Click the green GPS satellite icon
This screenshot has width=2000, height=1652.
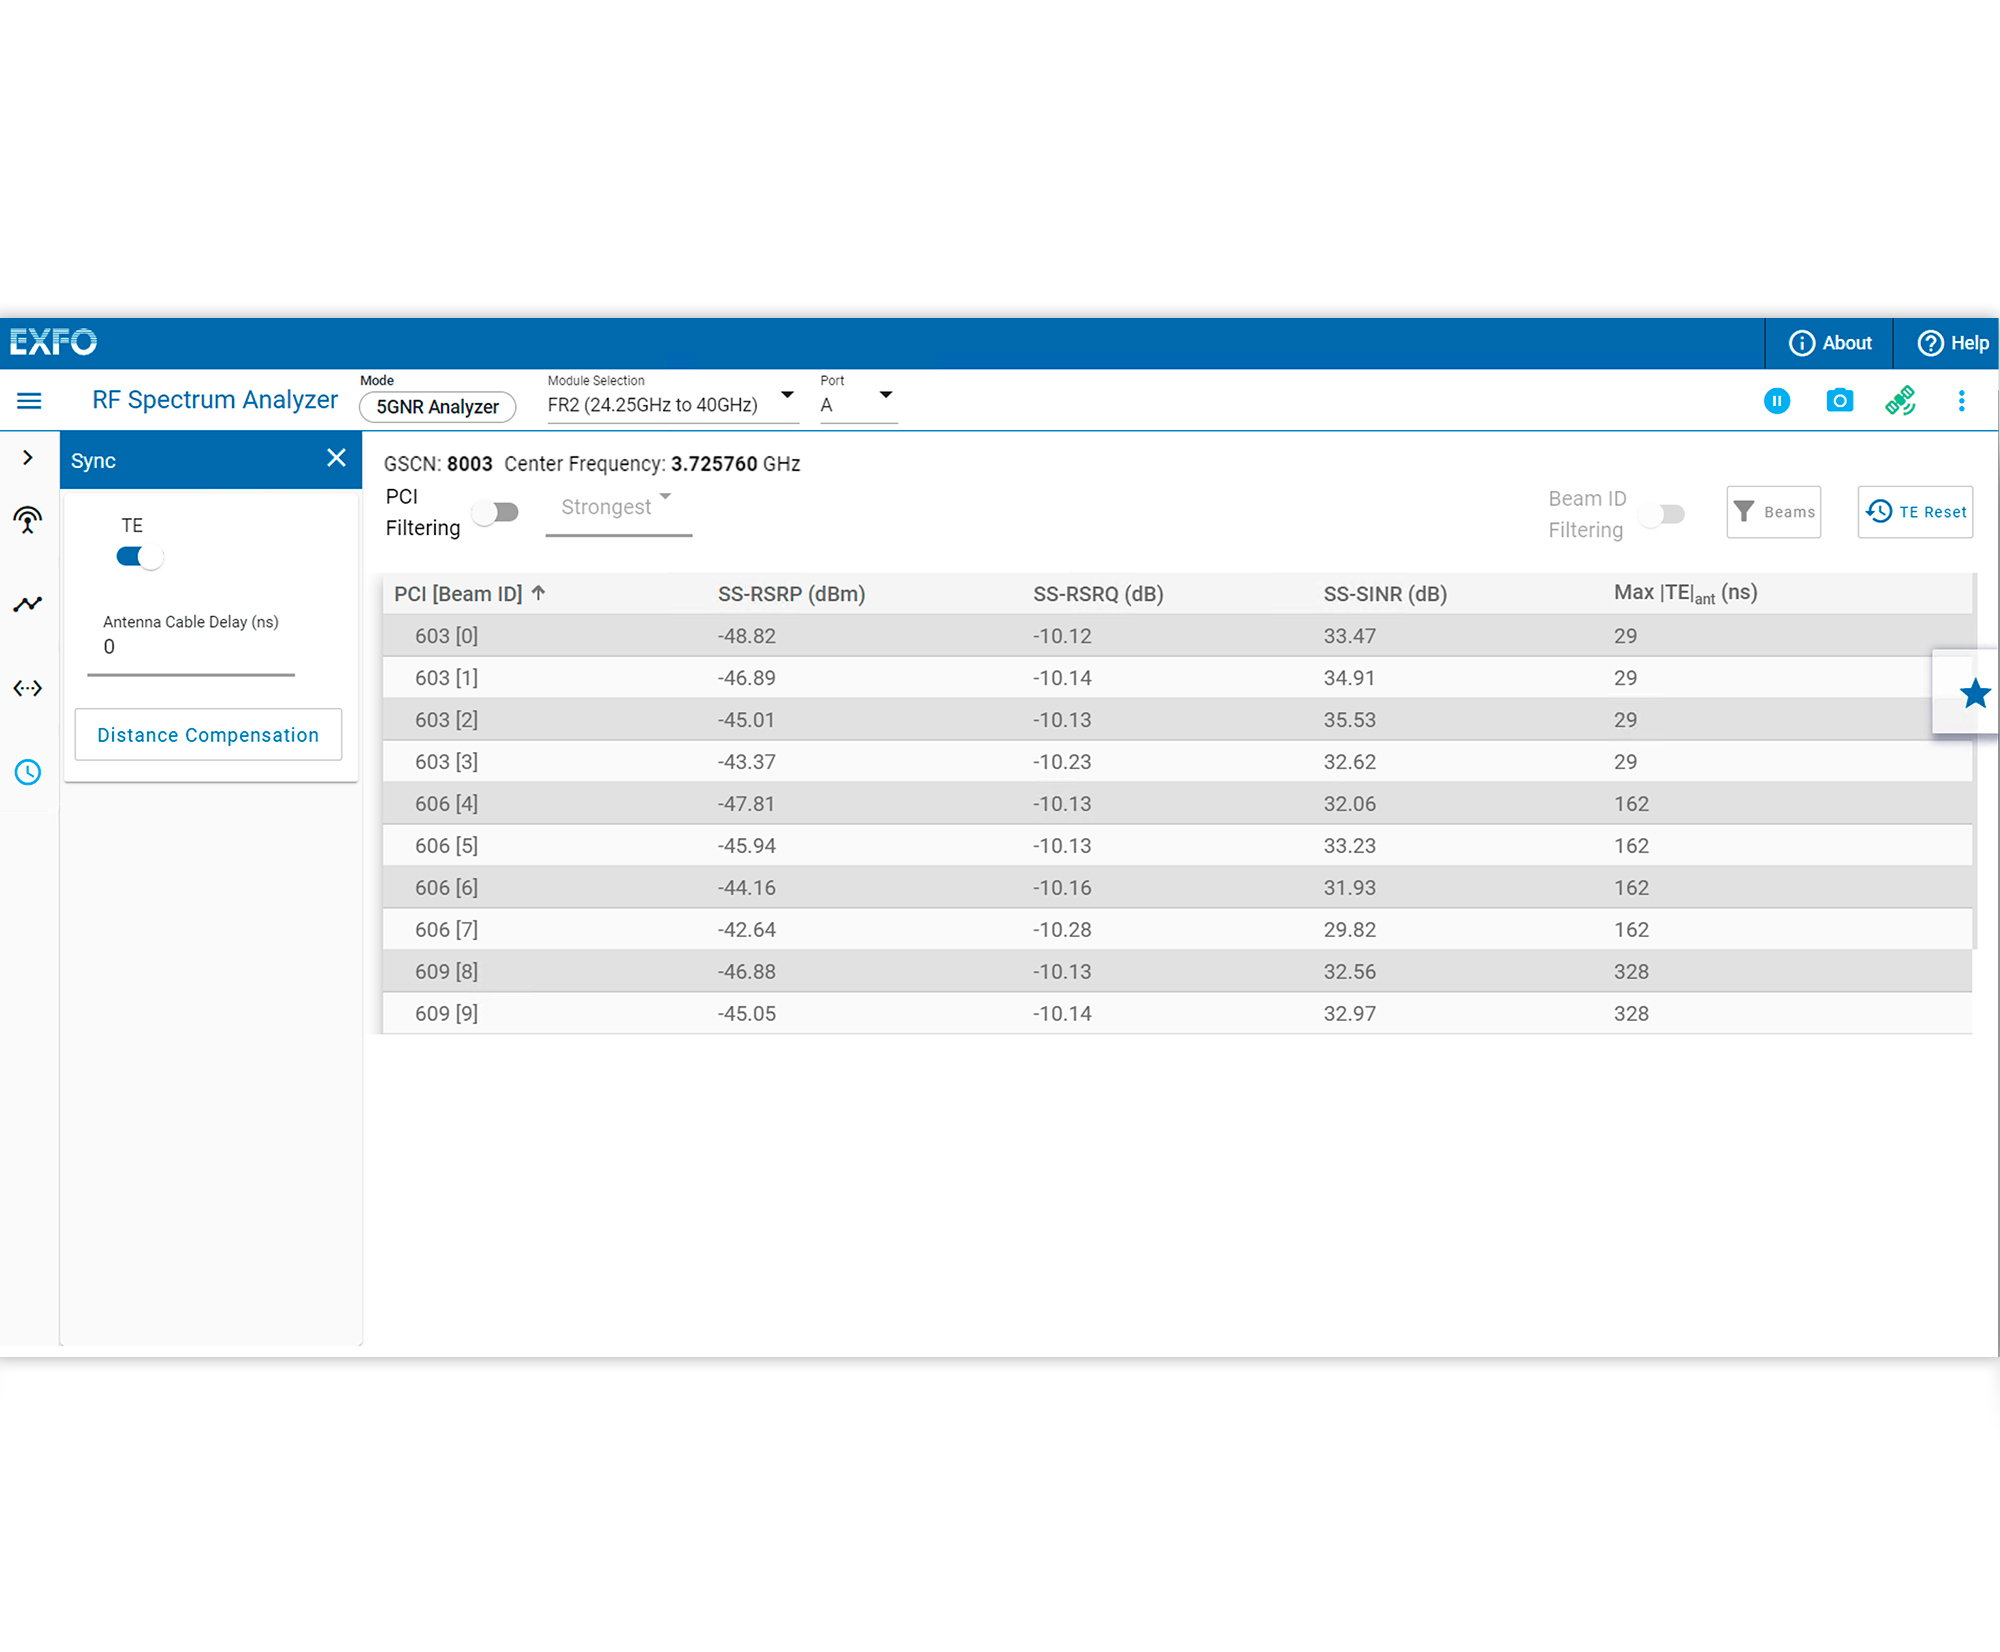pos(1899,401)
